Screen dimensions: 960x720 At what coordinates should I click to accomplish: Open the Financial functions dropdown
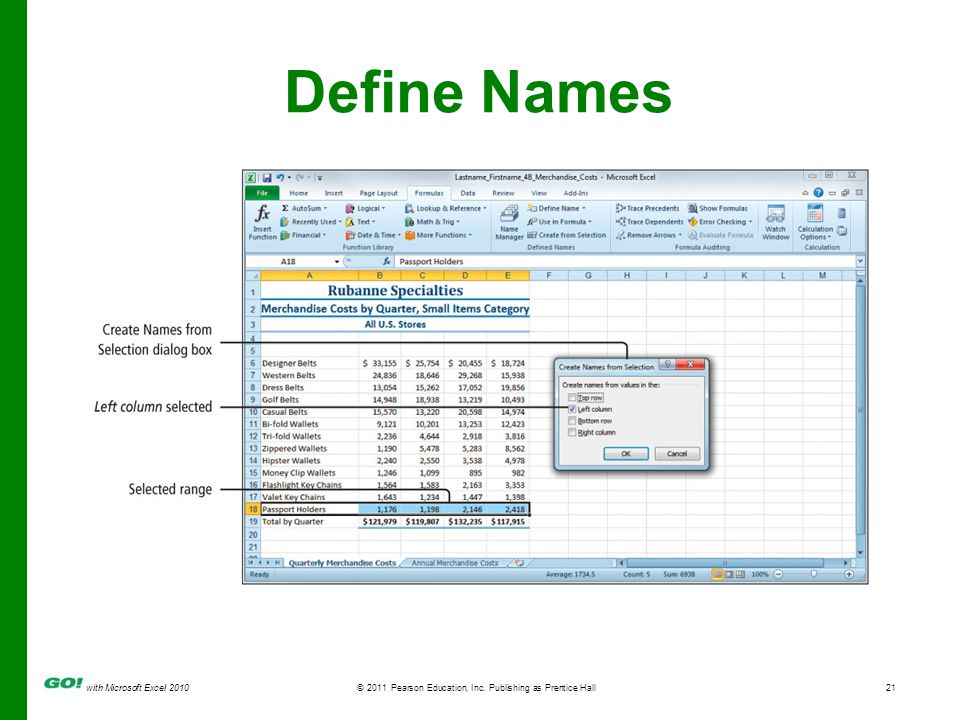(304, 235)
